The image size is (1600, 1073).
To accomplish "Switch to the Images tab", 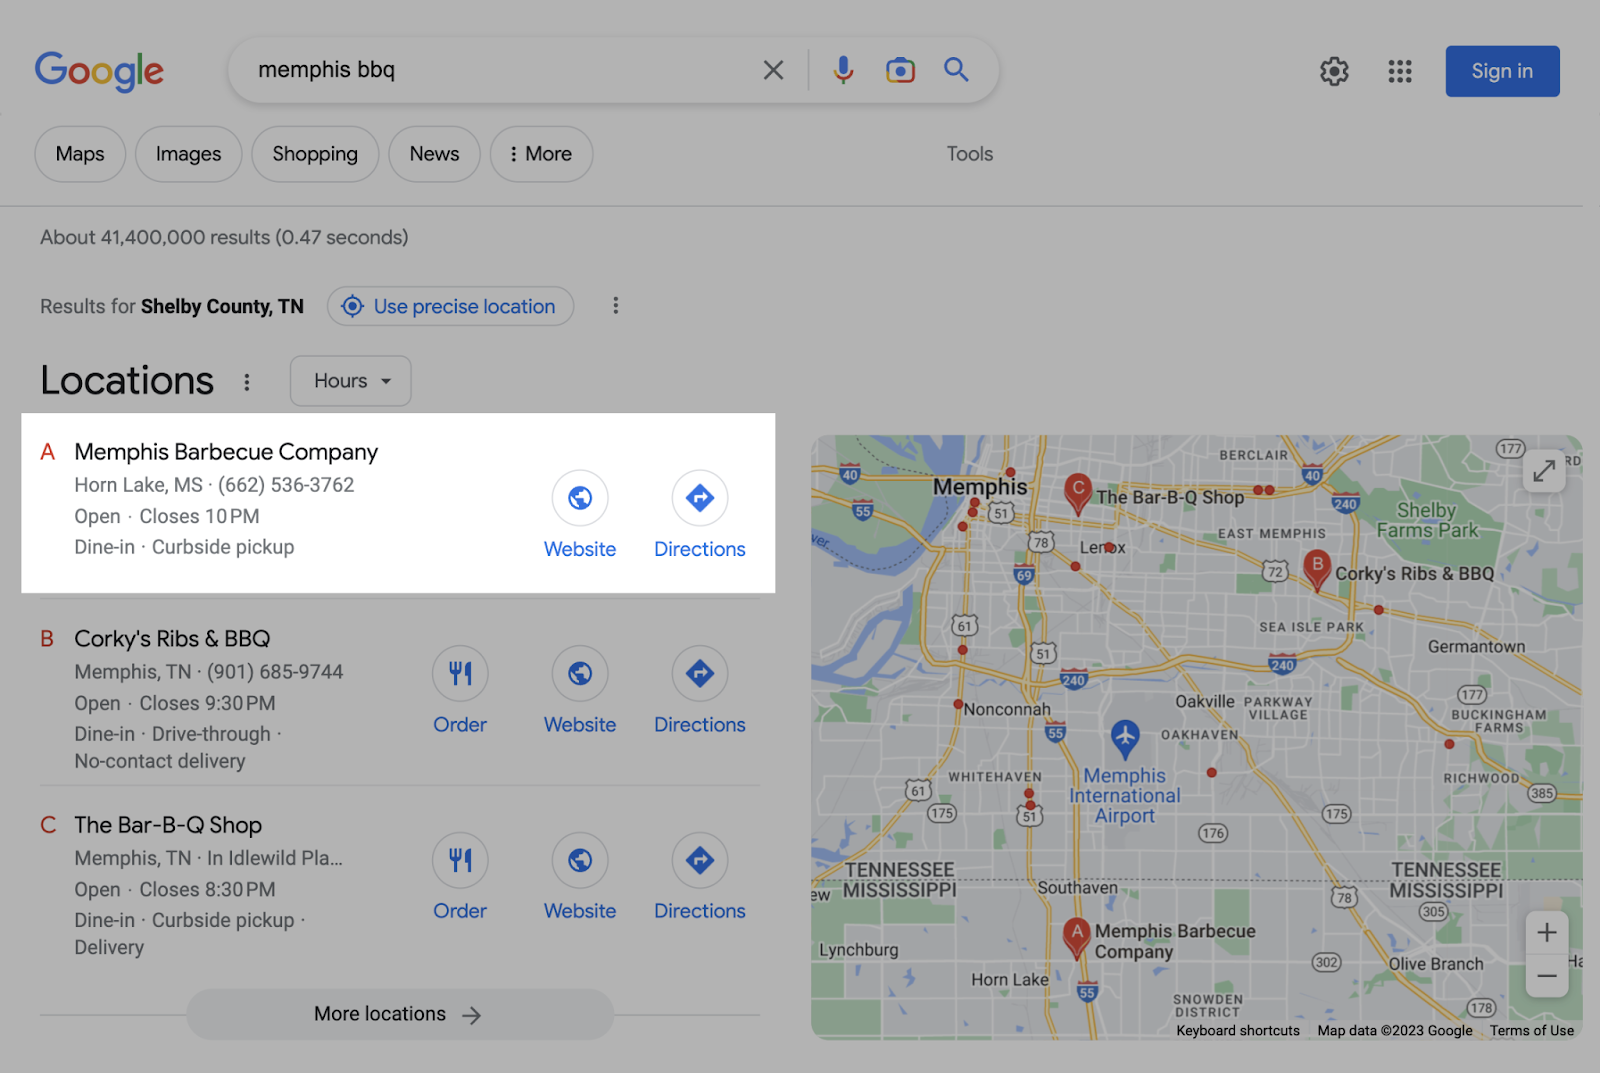I will (188, 154).
